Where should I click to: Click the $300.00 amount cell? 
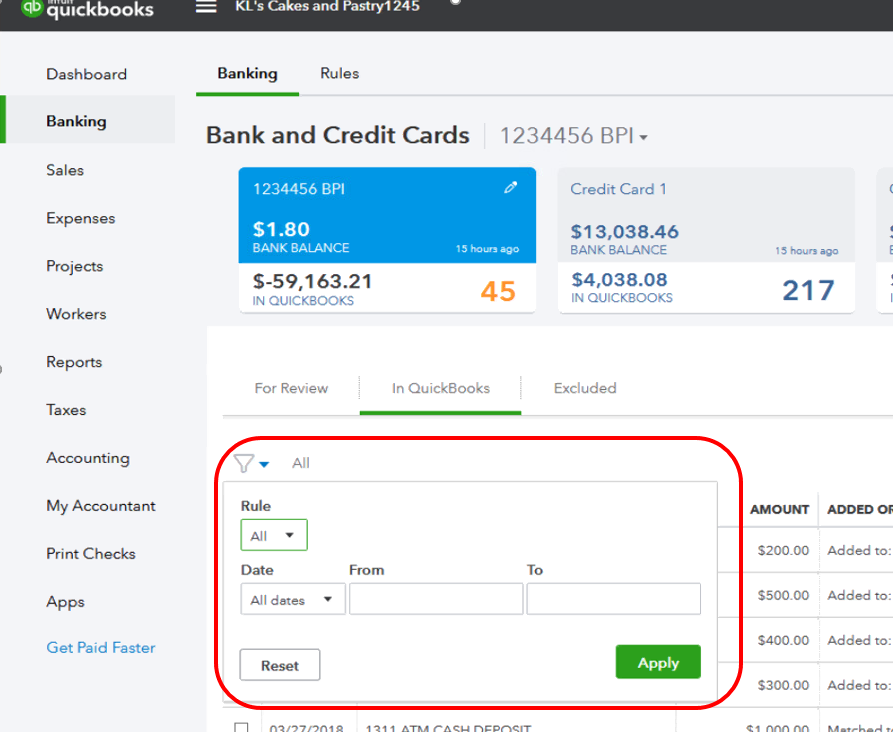coord(783,685)
